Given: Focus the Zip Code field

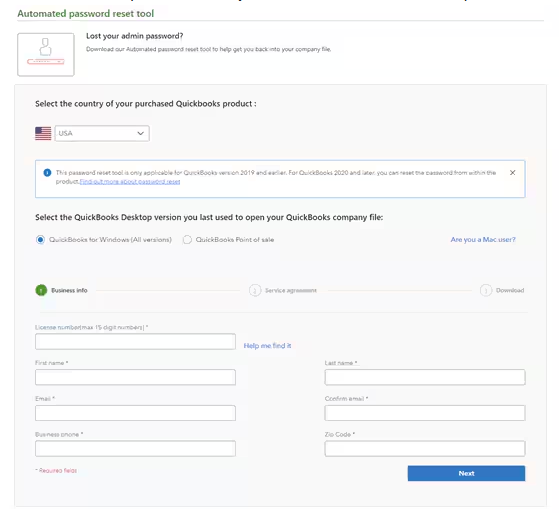Looking at the screenshot, I should point(425,448).
